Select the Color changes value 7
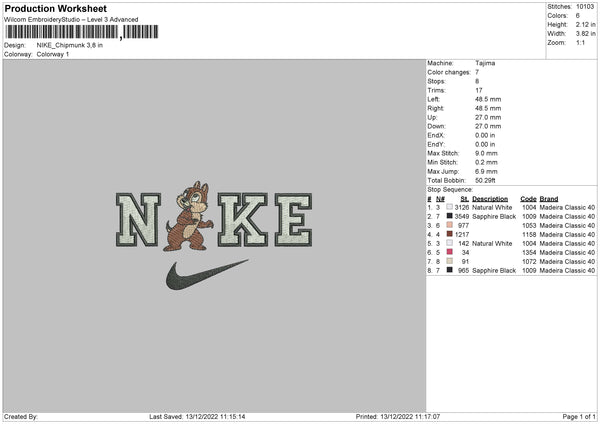Image resolution: width=600 pixels, height=424 pixels. coord(477,72)
